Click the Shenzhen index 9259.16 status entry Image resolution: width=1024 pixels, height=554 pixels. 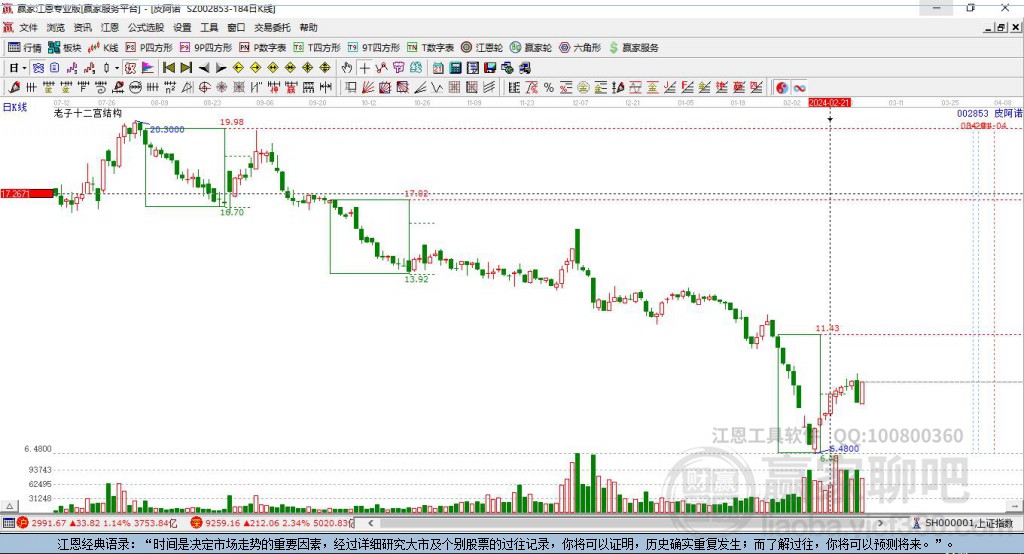point(272,523)
